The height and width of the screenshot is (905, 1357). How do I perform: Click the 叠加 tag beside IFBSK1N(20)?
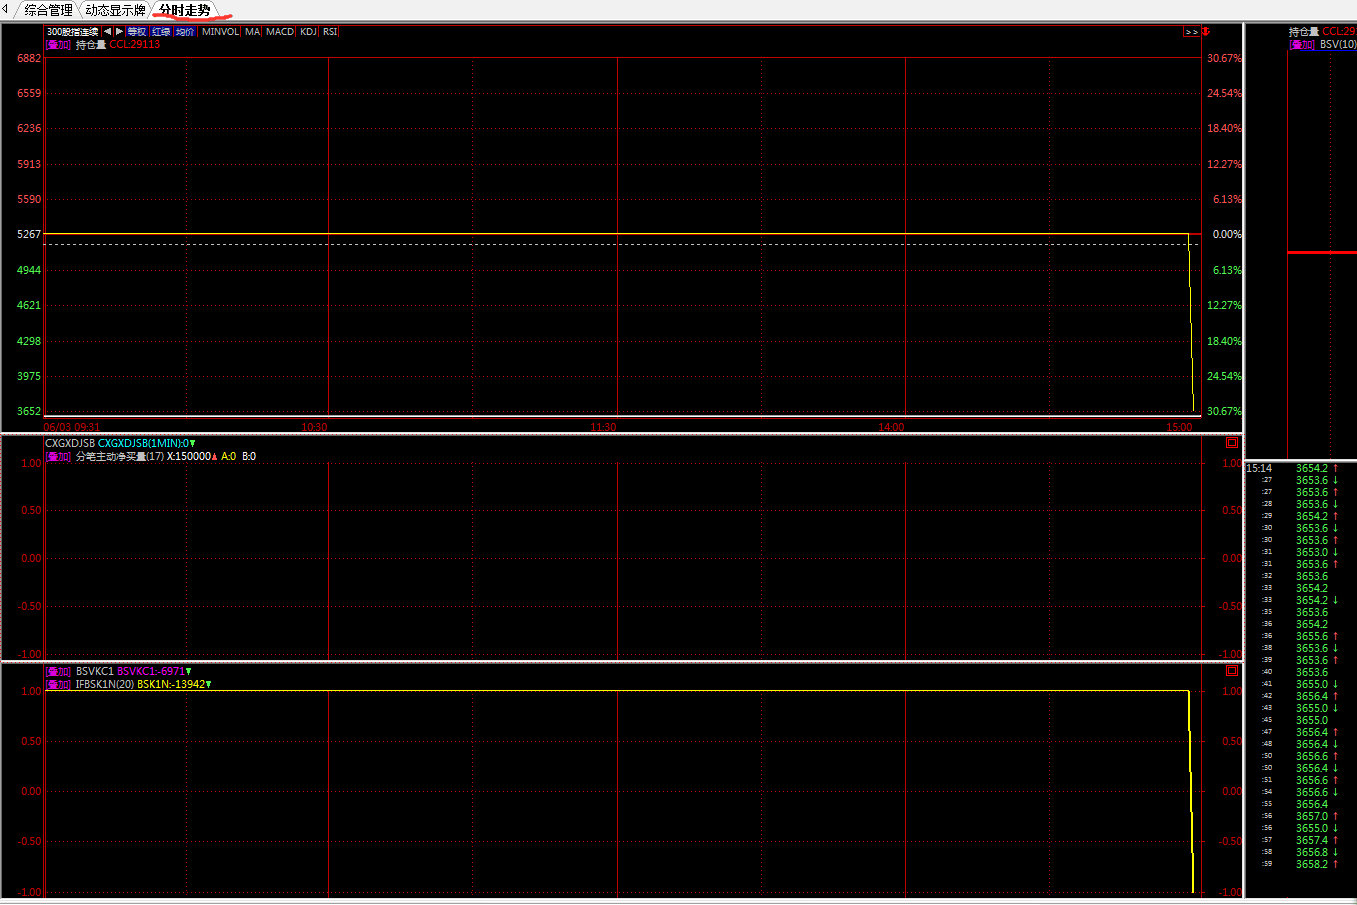pos(58,685)
